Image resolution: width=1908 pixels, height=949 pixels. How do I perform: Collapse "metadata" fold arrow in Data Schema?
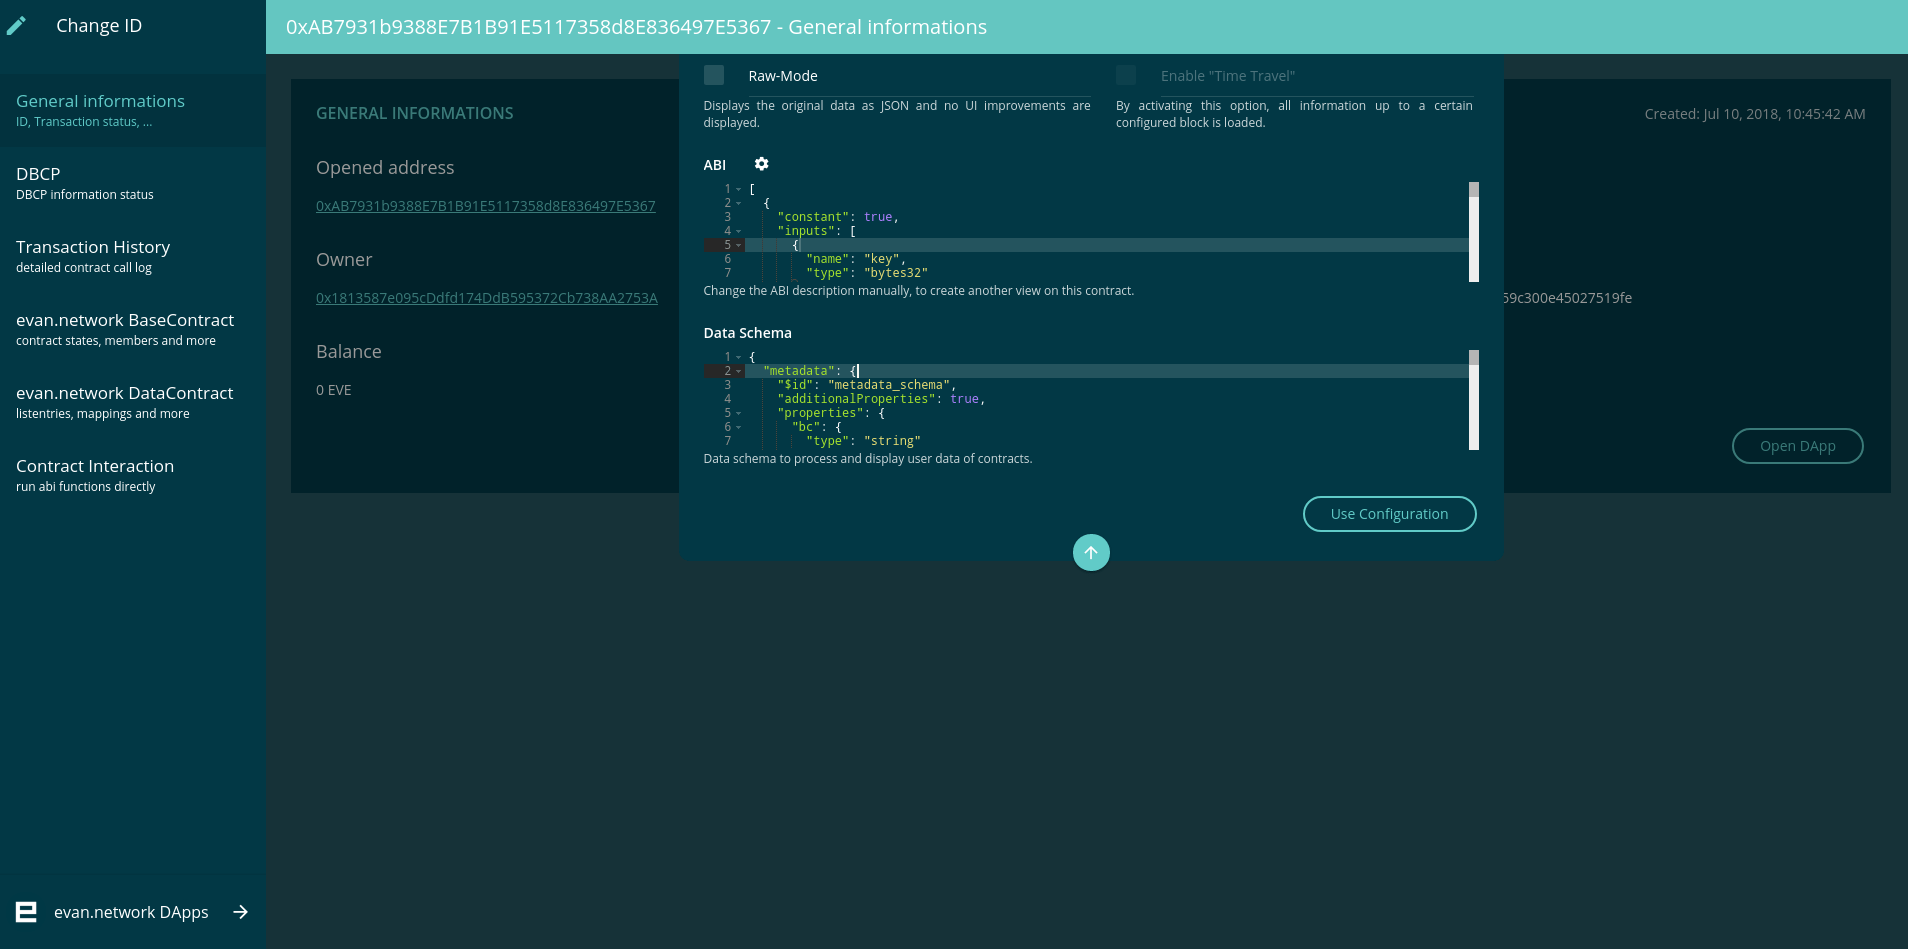point(739,371)
